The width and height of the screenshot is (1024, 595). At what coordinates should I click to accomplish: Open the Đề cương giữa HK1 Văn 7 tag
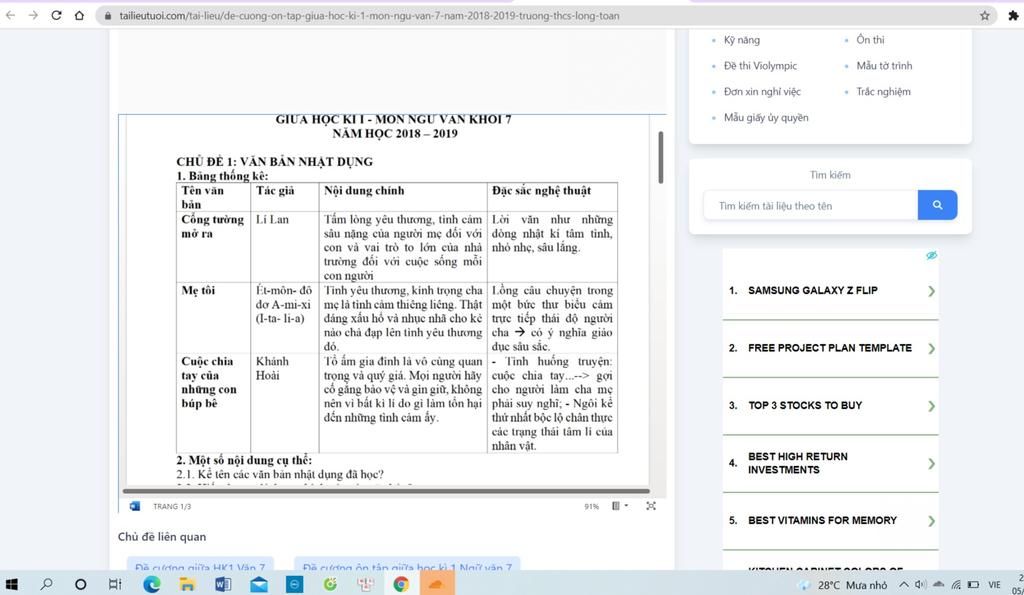pos(200,566)
